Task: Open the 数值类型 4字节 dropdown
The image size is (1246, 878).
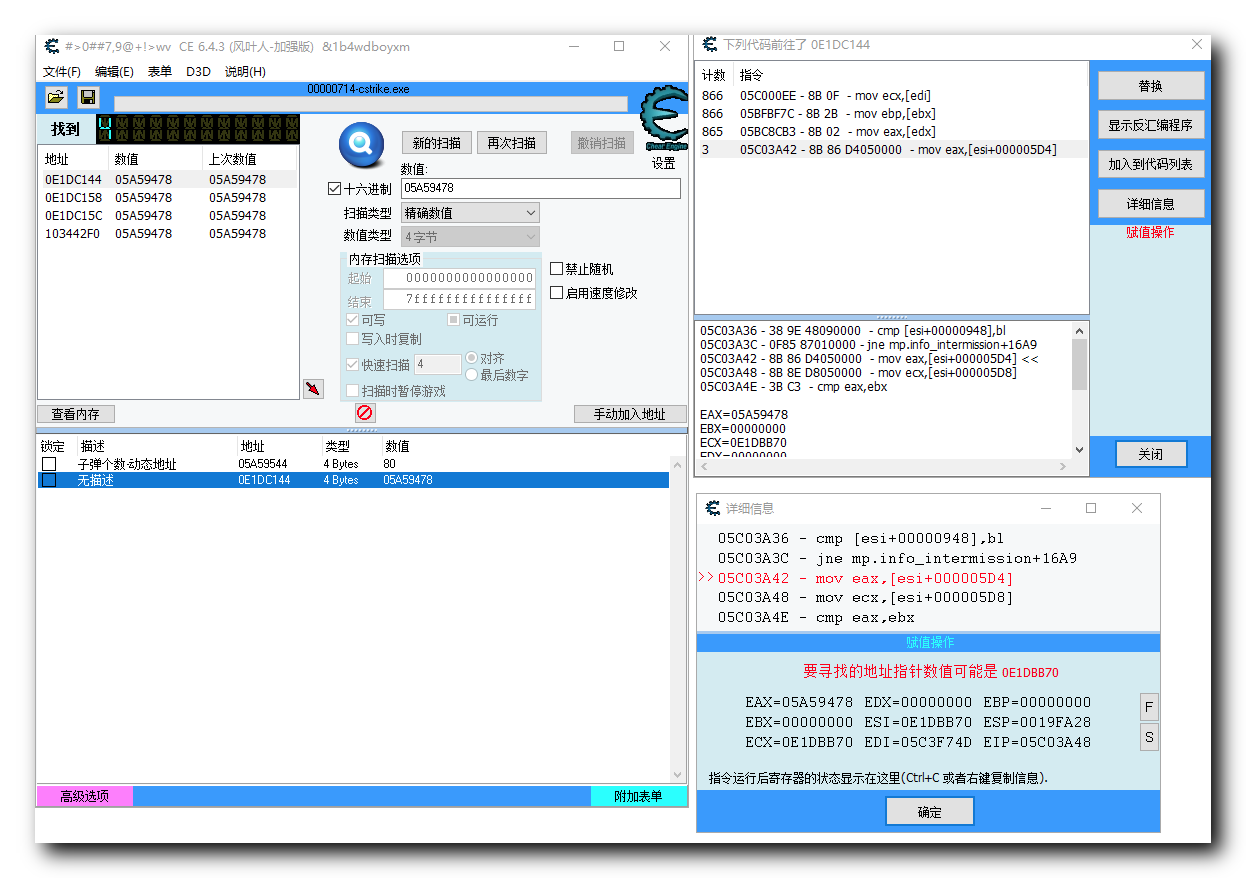Action: click(x=470, y=237)
